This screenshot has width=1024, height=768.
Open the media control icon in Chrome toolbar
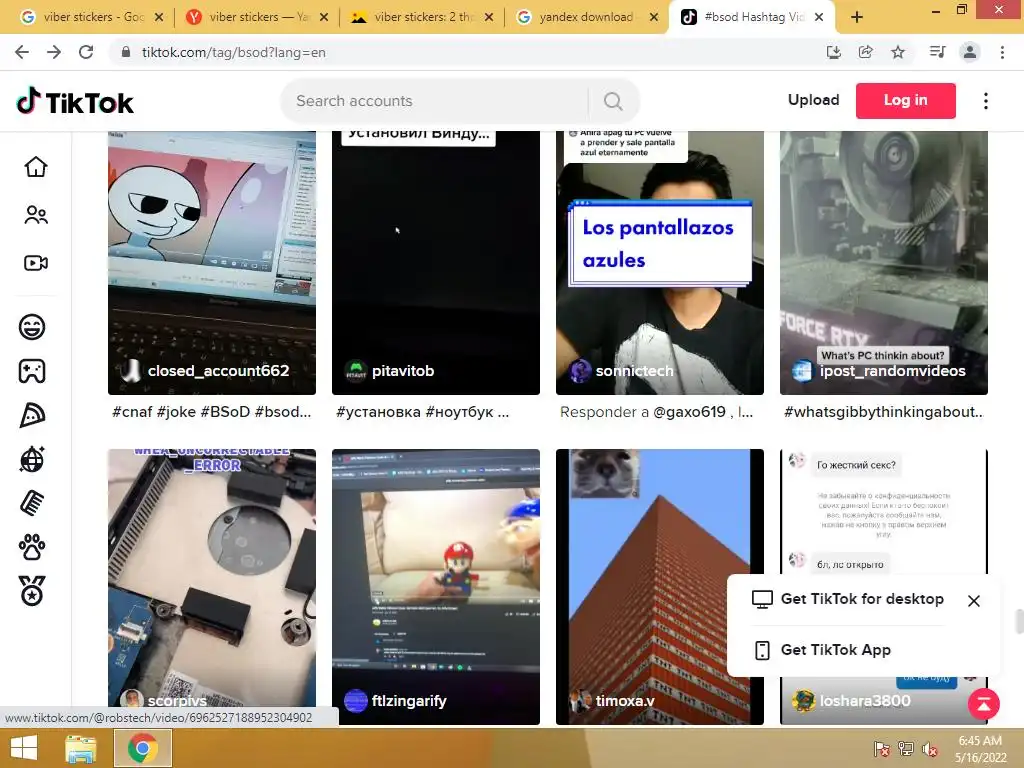937,52
